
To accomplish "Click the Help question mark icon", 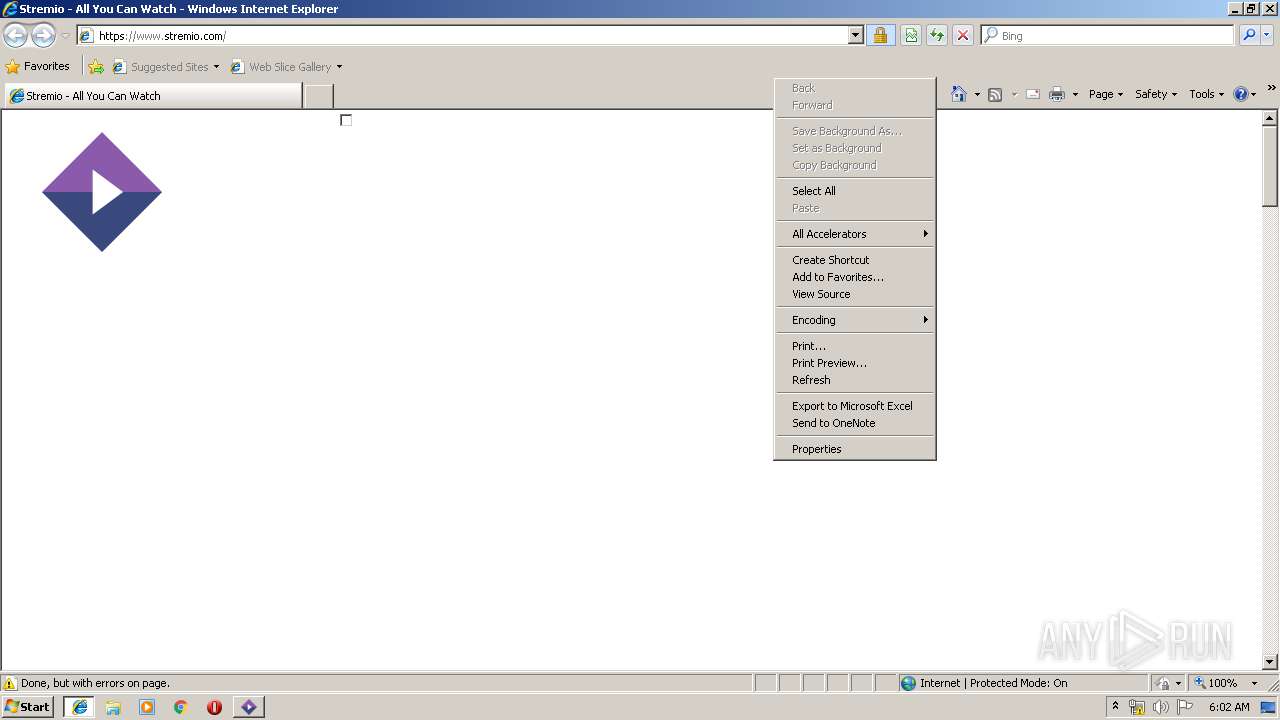I will point(1241,94).
